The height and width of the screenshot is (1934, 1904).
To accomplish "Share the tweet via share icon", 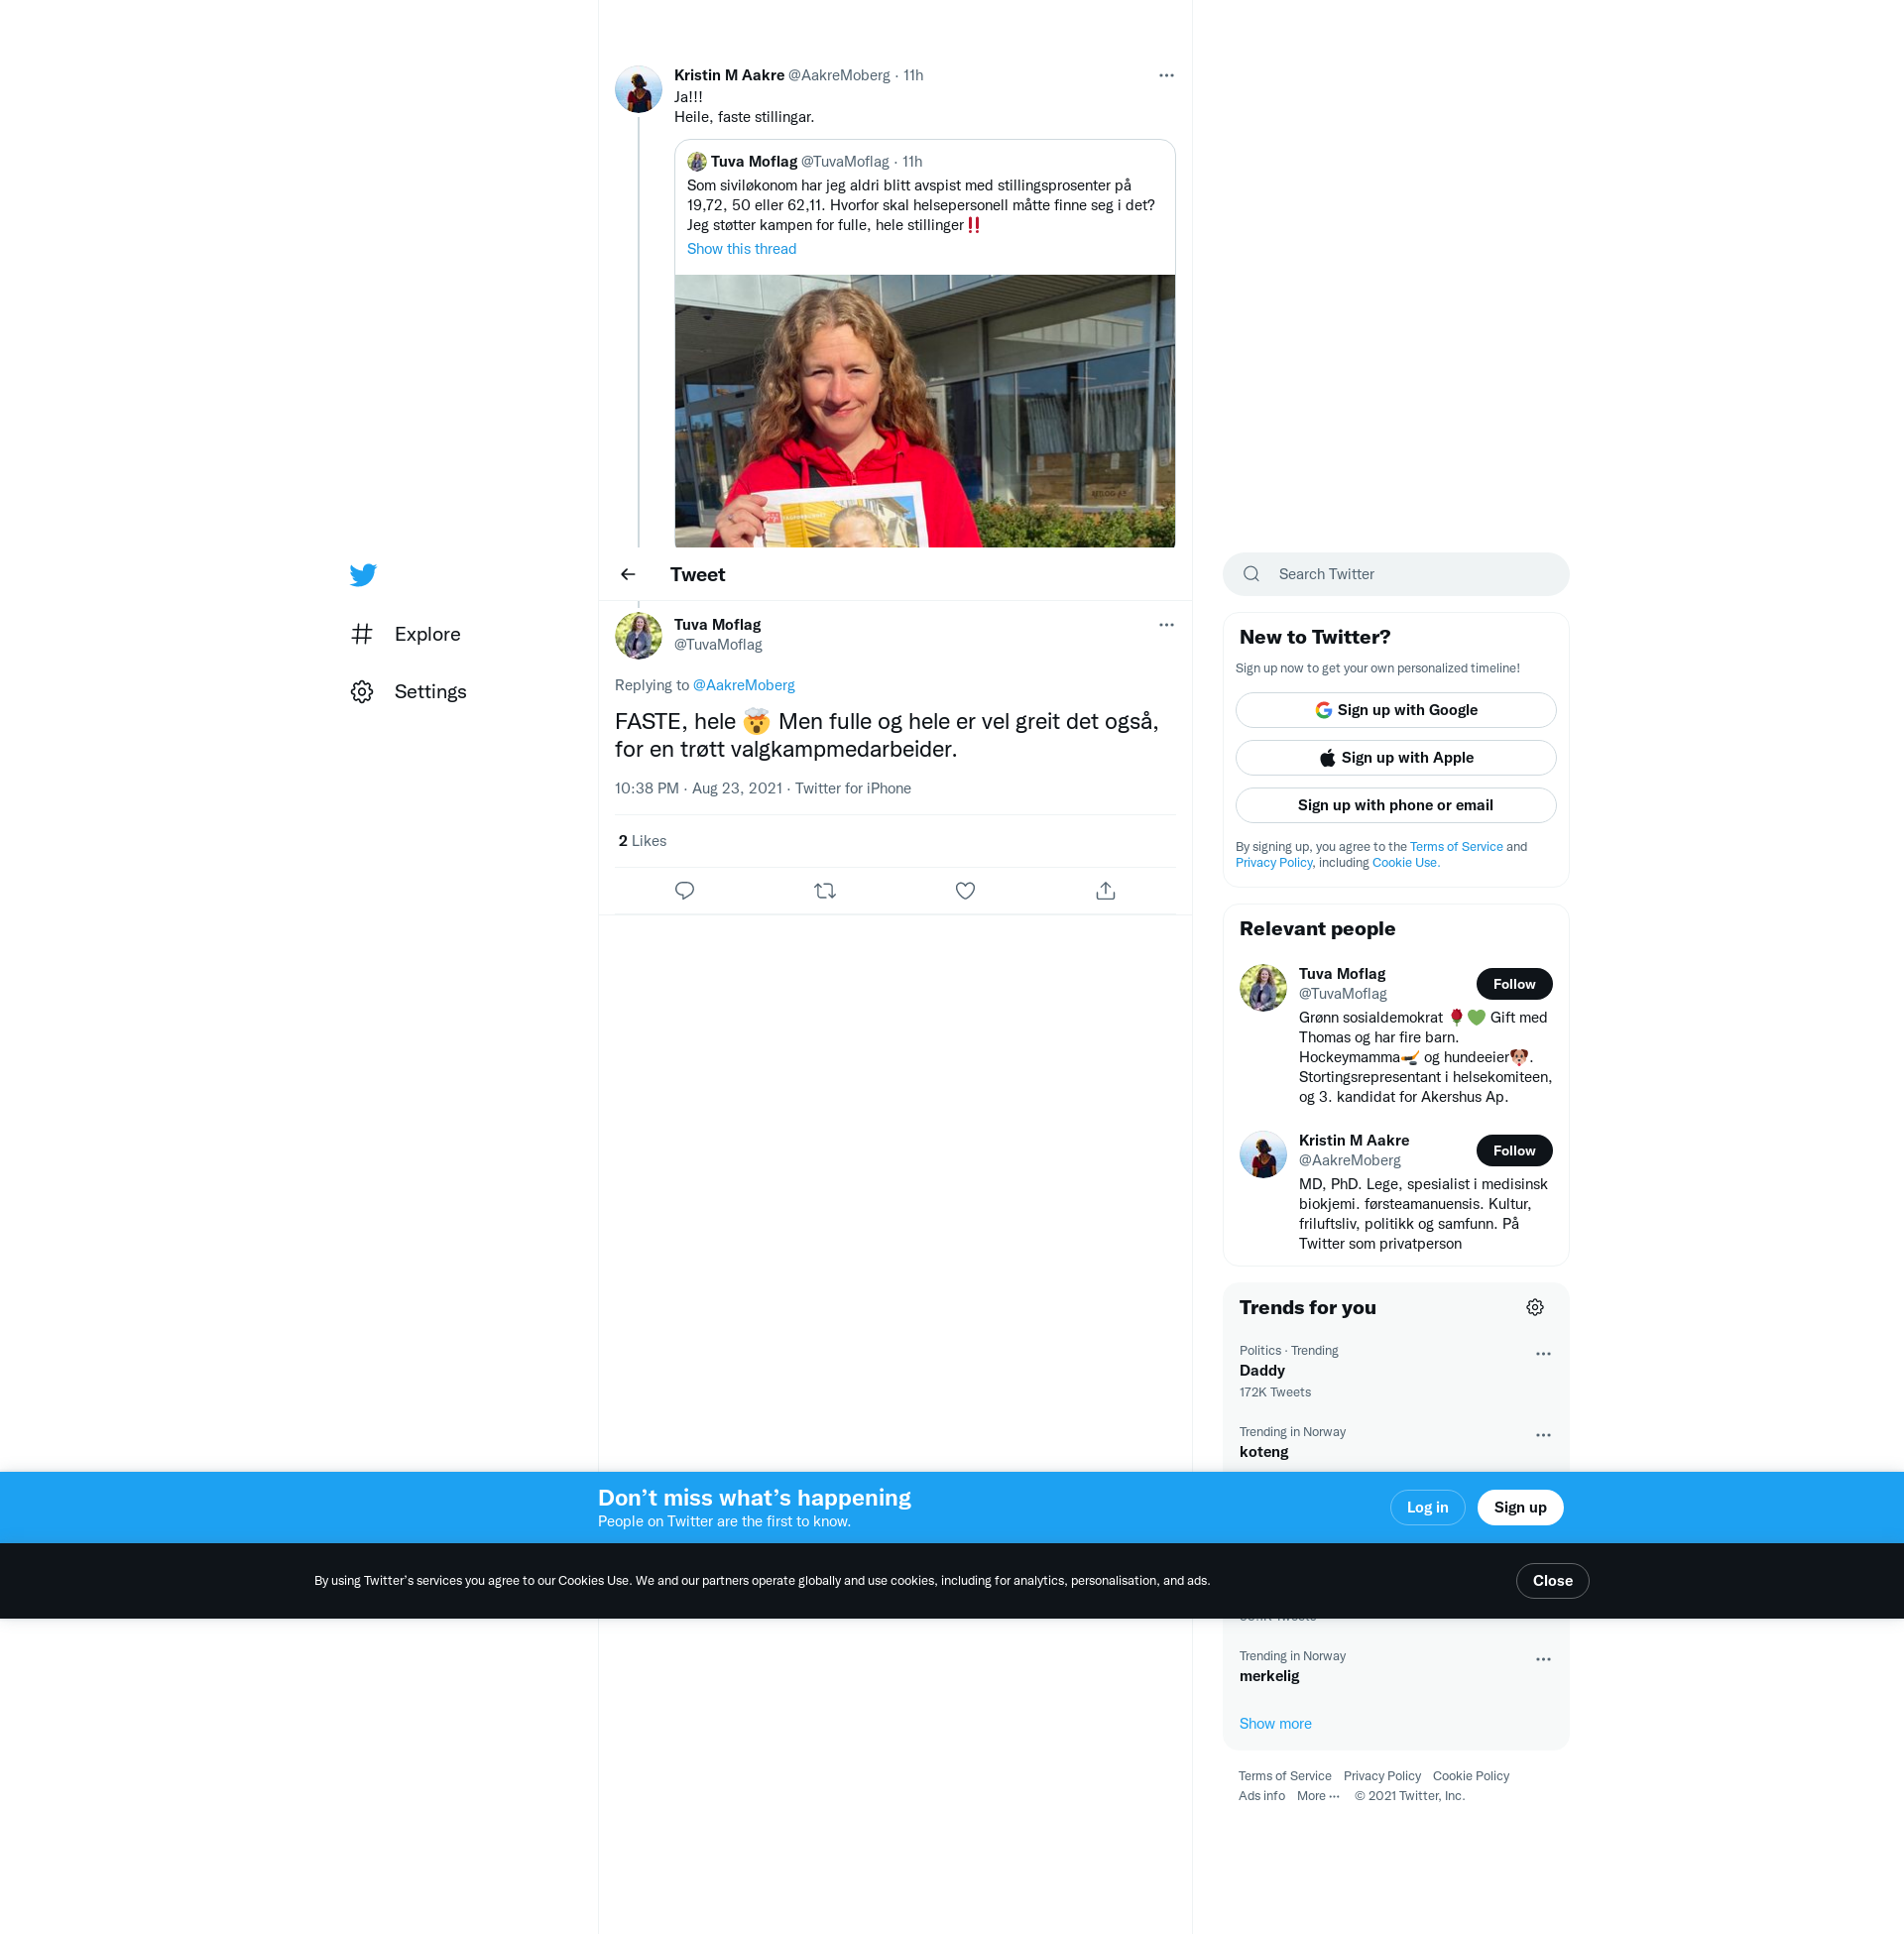I will [1106, 891].
